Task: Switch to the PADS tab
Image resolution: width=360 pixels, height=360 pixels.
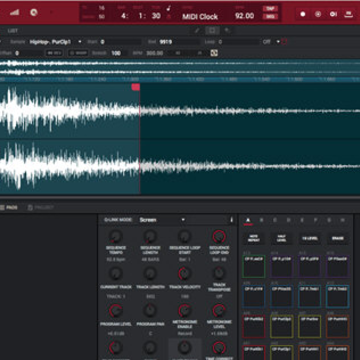Action: [9, 208]
